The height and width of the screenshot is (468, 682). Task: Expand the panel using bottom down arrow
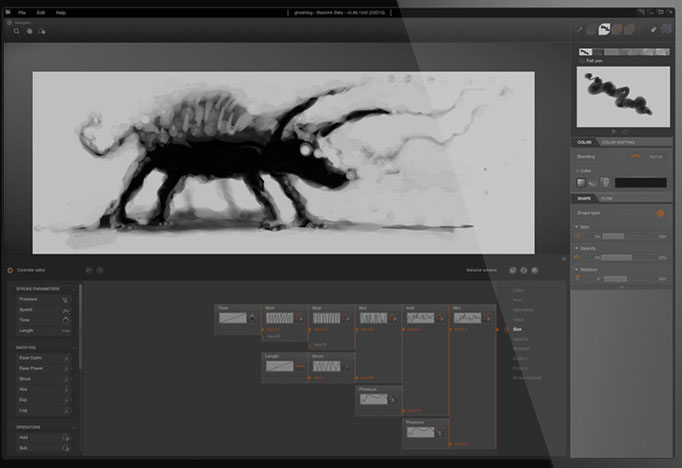(x=622, y=287)
